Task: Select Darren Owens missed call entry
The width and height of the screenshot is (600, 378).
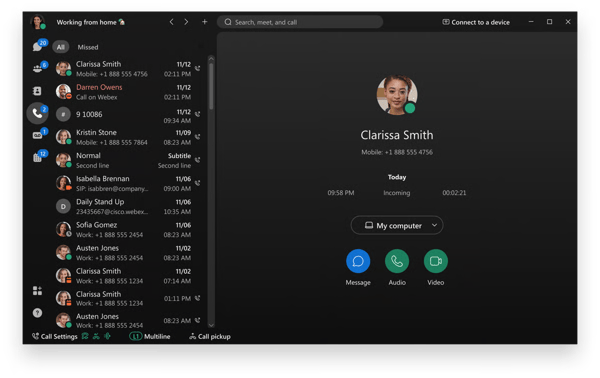Action: 128,92
